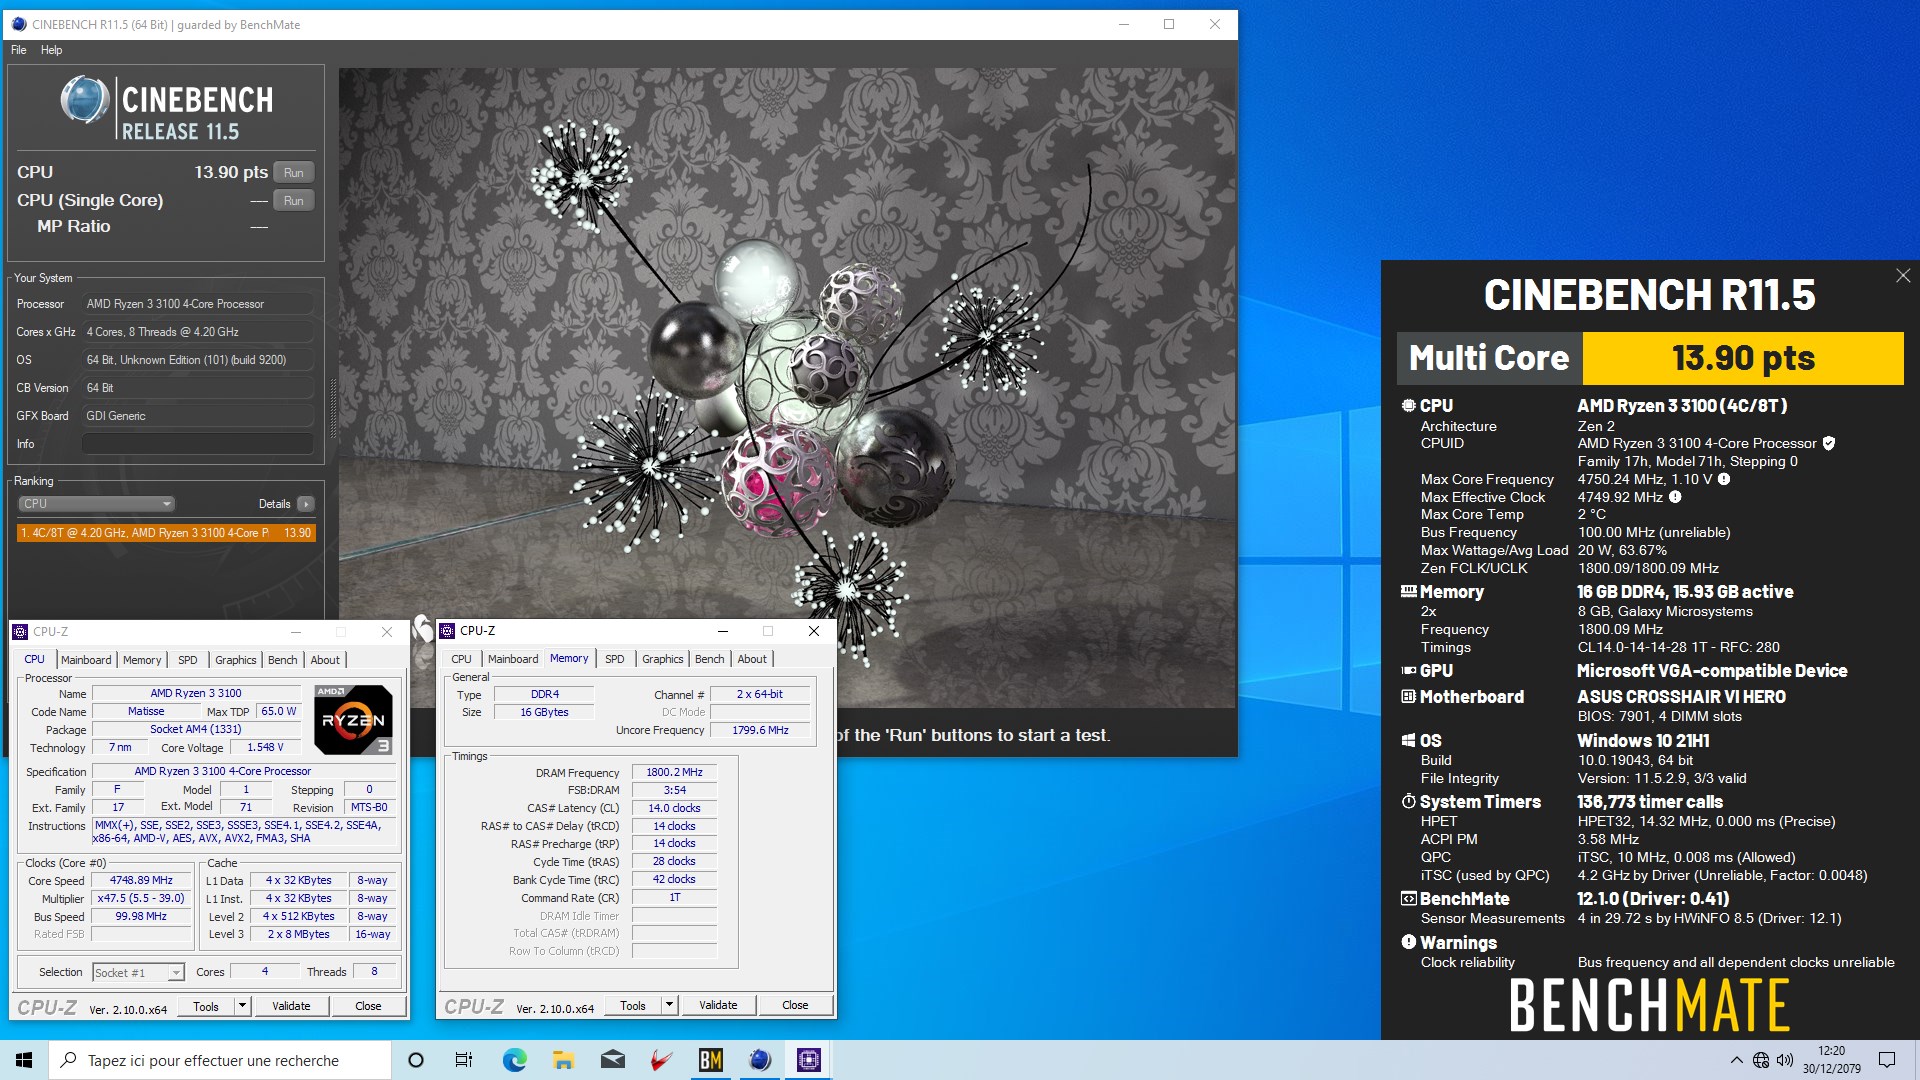Expand Tools dropdown arrow in right CPU-Z
This screenshot has width=1920, height=1080.
669,1005
